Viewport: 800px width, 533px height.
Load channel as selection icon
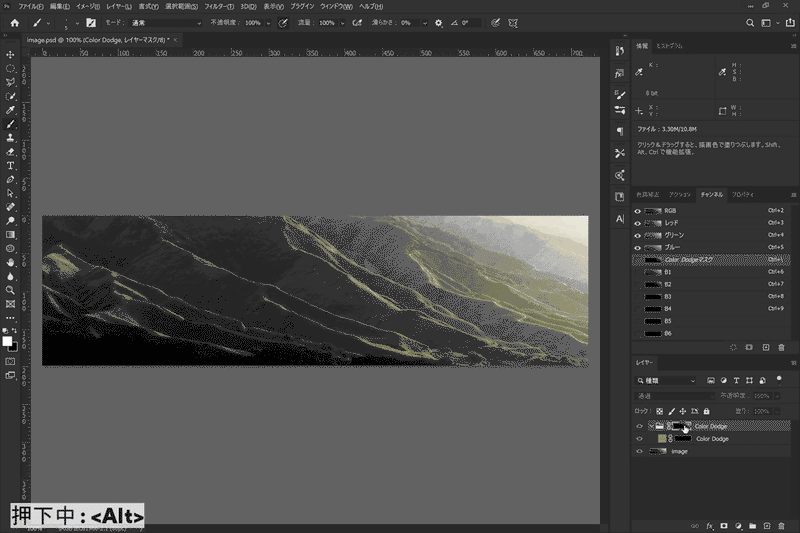click(x=733, y=347)
